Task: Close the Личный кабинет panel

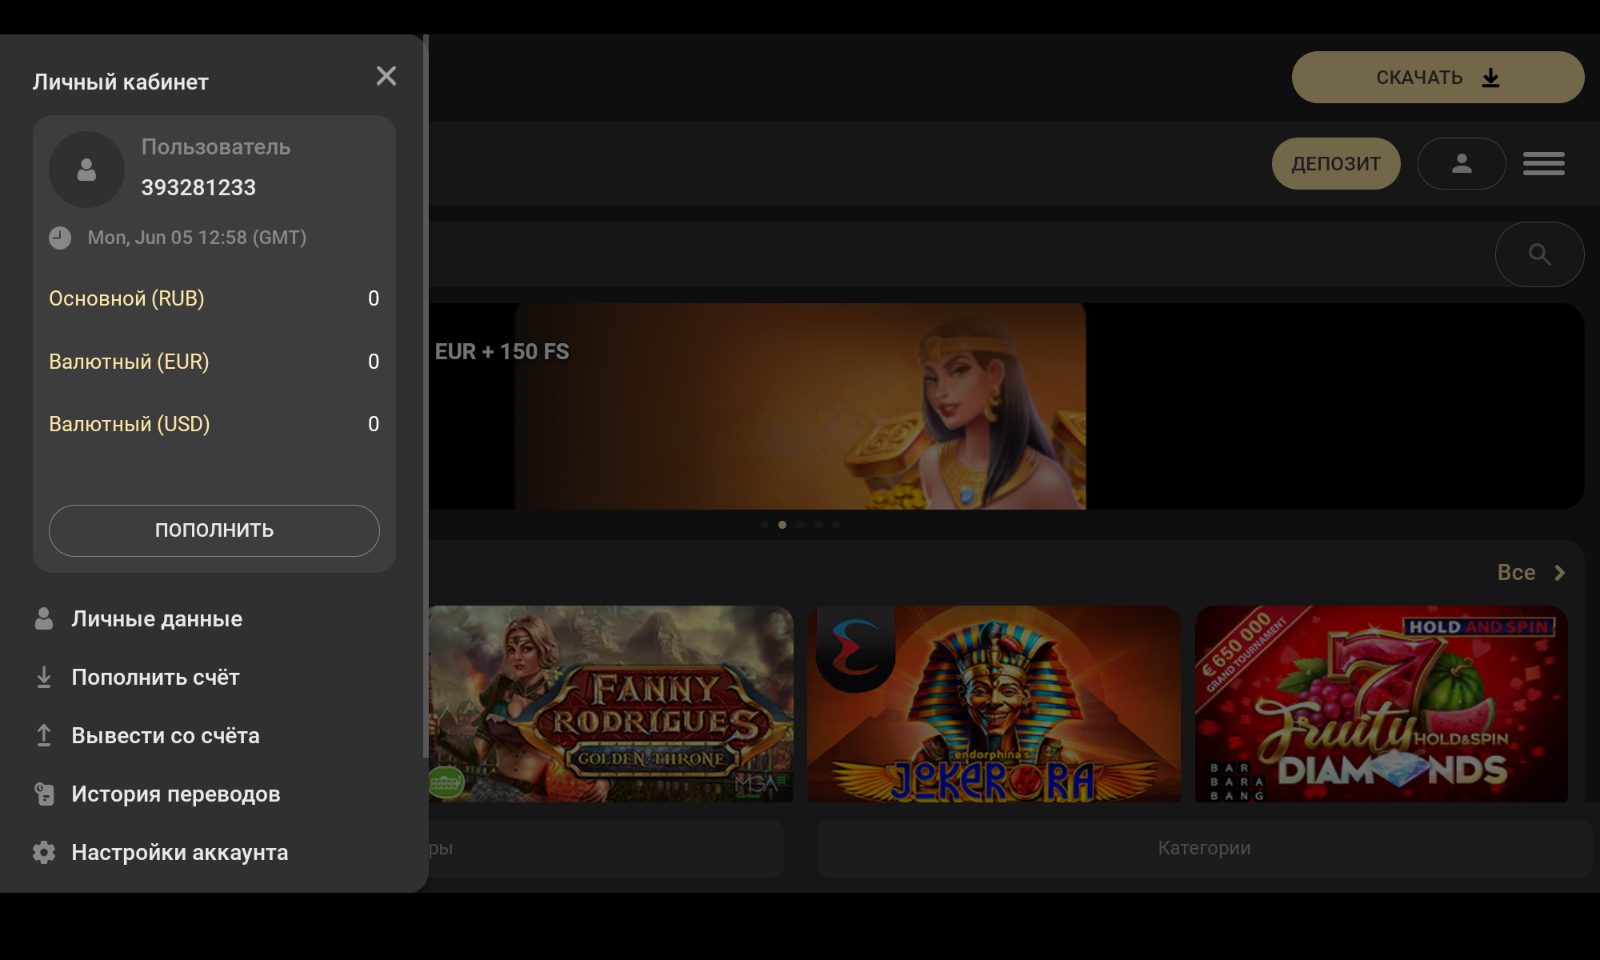Action: tap(386, 76)
